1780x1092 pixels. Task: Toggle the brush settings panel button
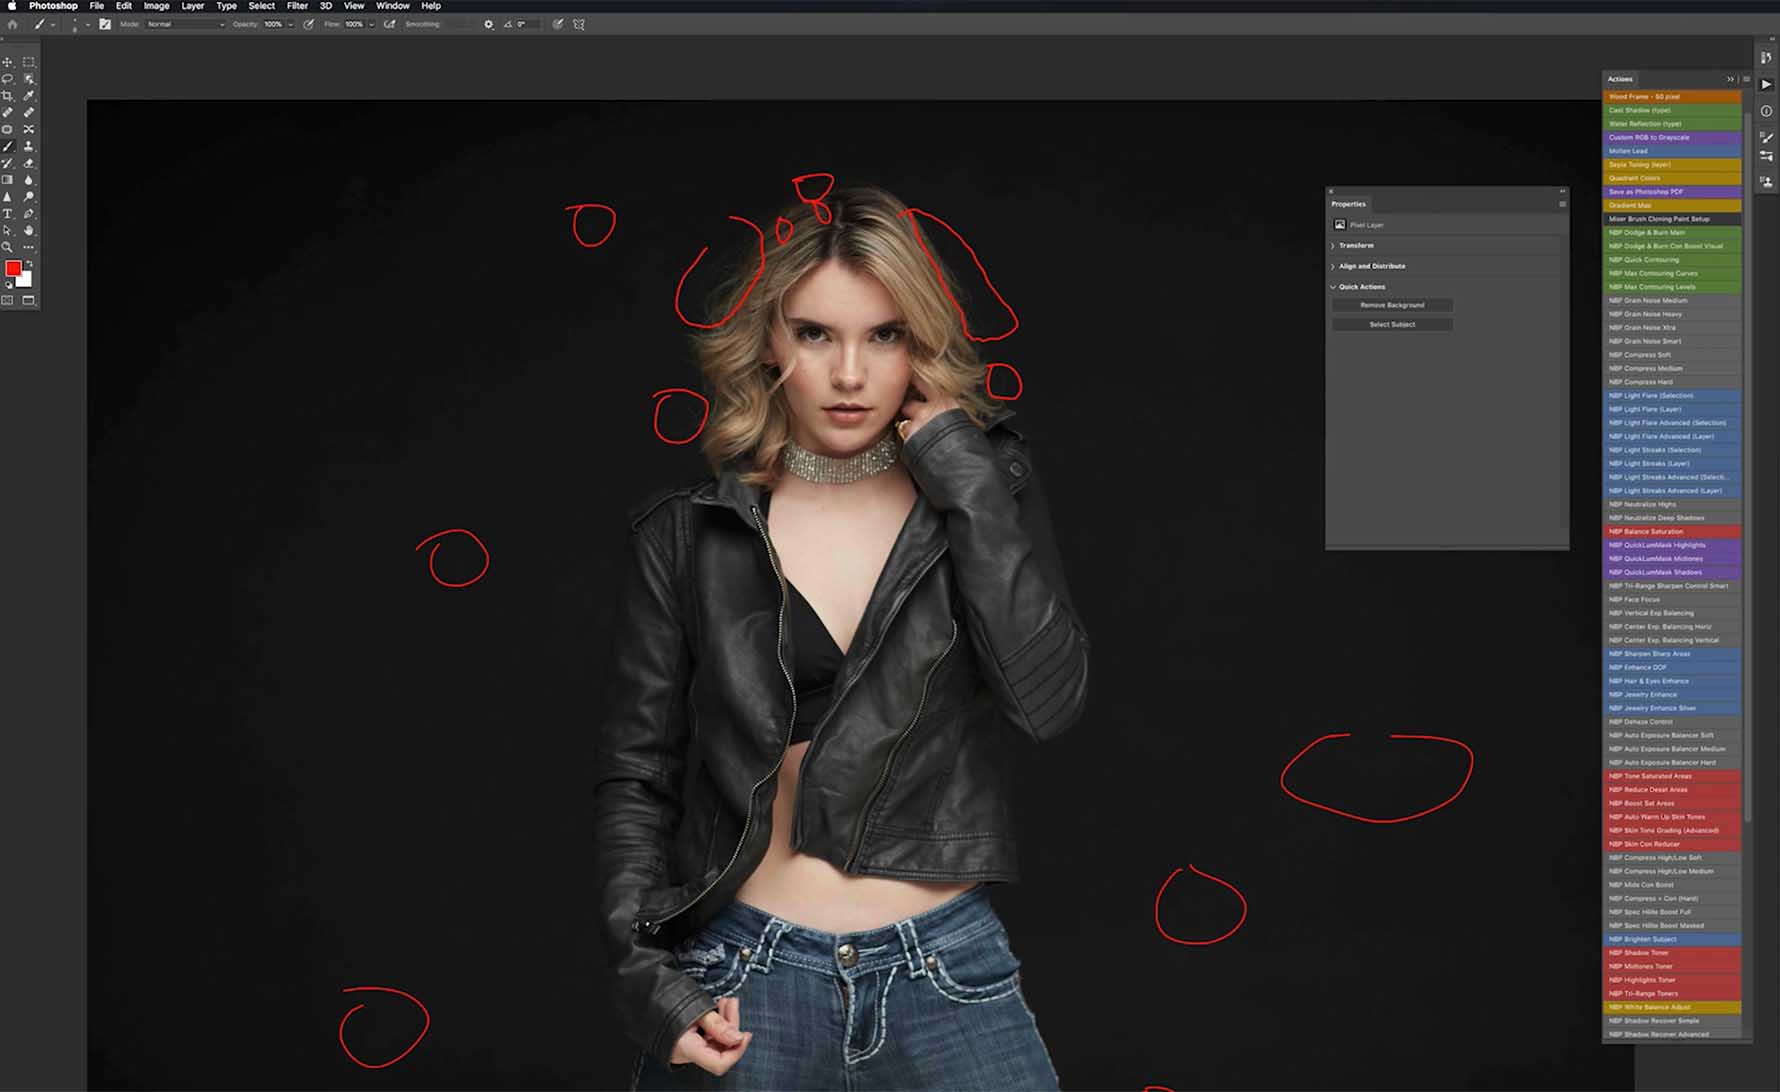(x=105, y=24)
